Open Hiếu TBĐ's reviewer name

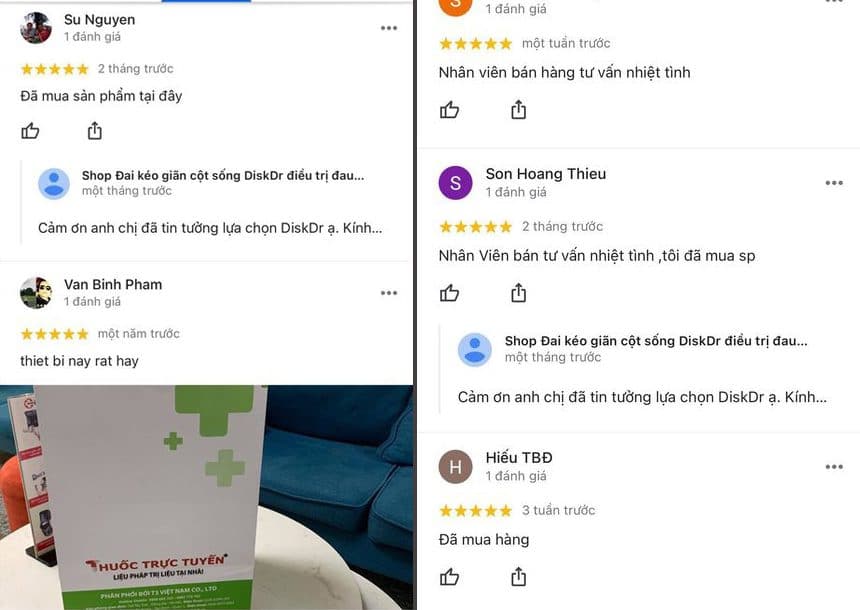click(519, 458)
